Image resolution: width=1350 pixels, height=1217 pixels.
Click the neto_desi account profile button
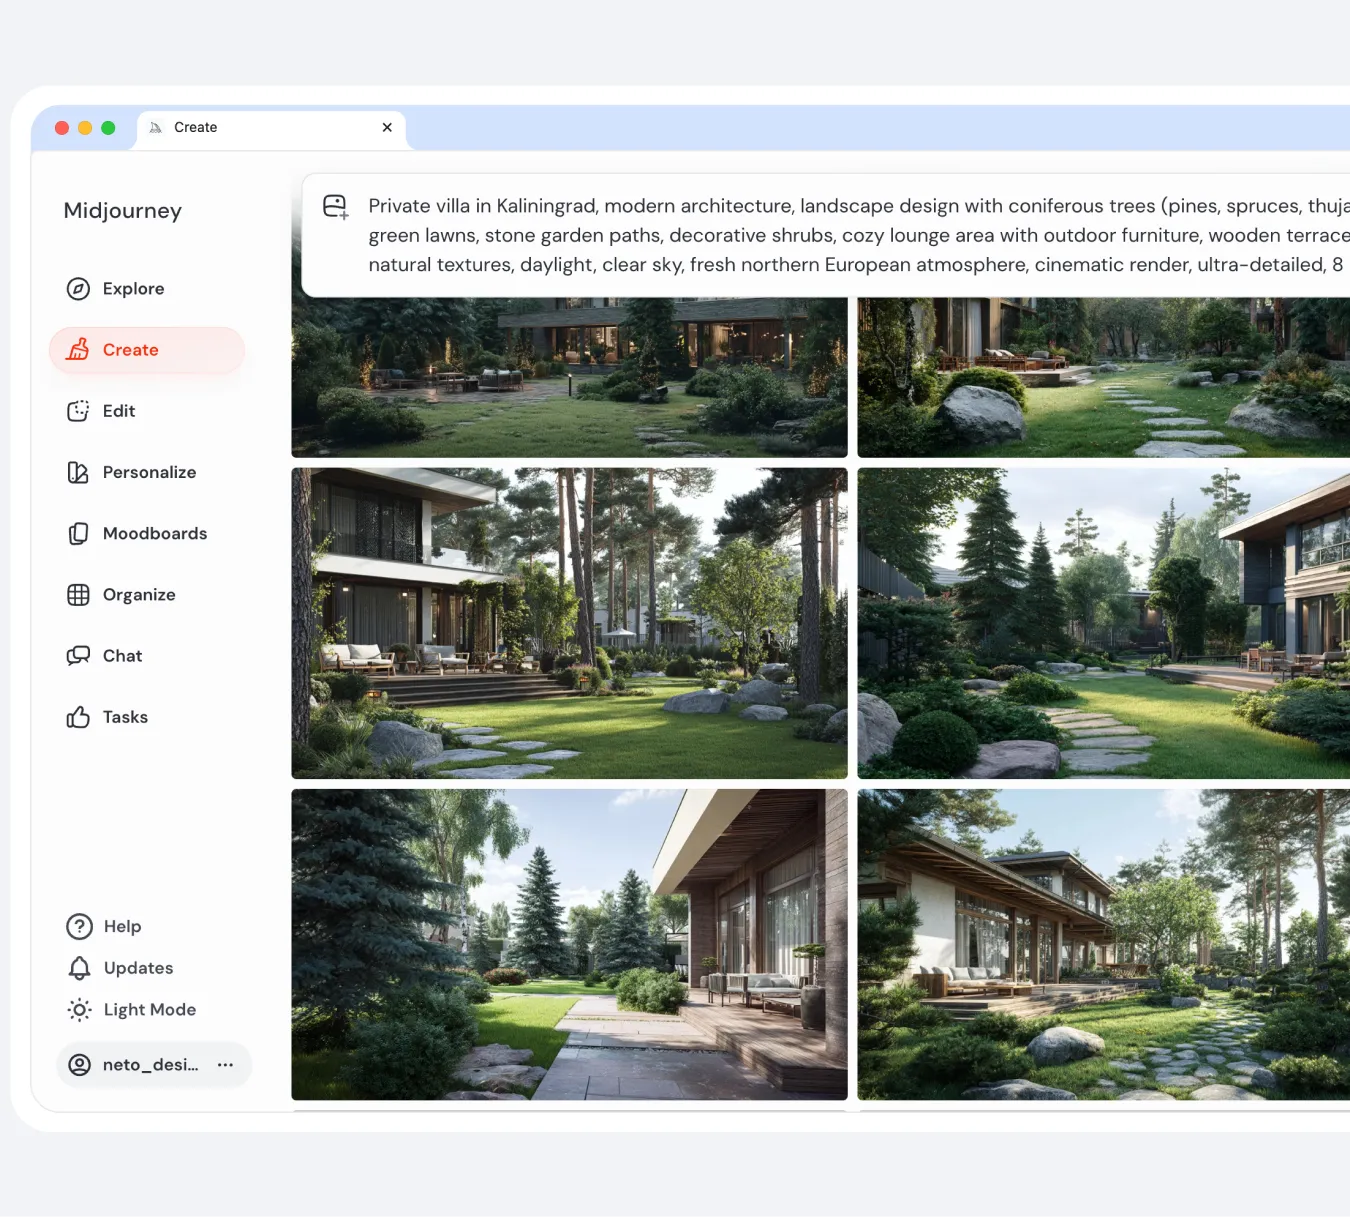click(135, 1065)
